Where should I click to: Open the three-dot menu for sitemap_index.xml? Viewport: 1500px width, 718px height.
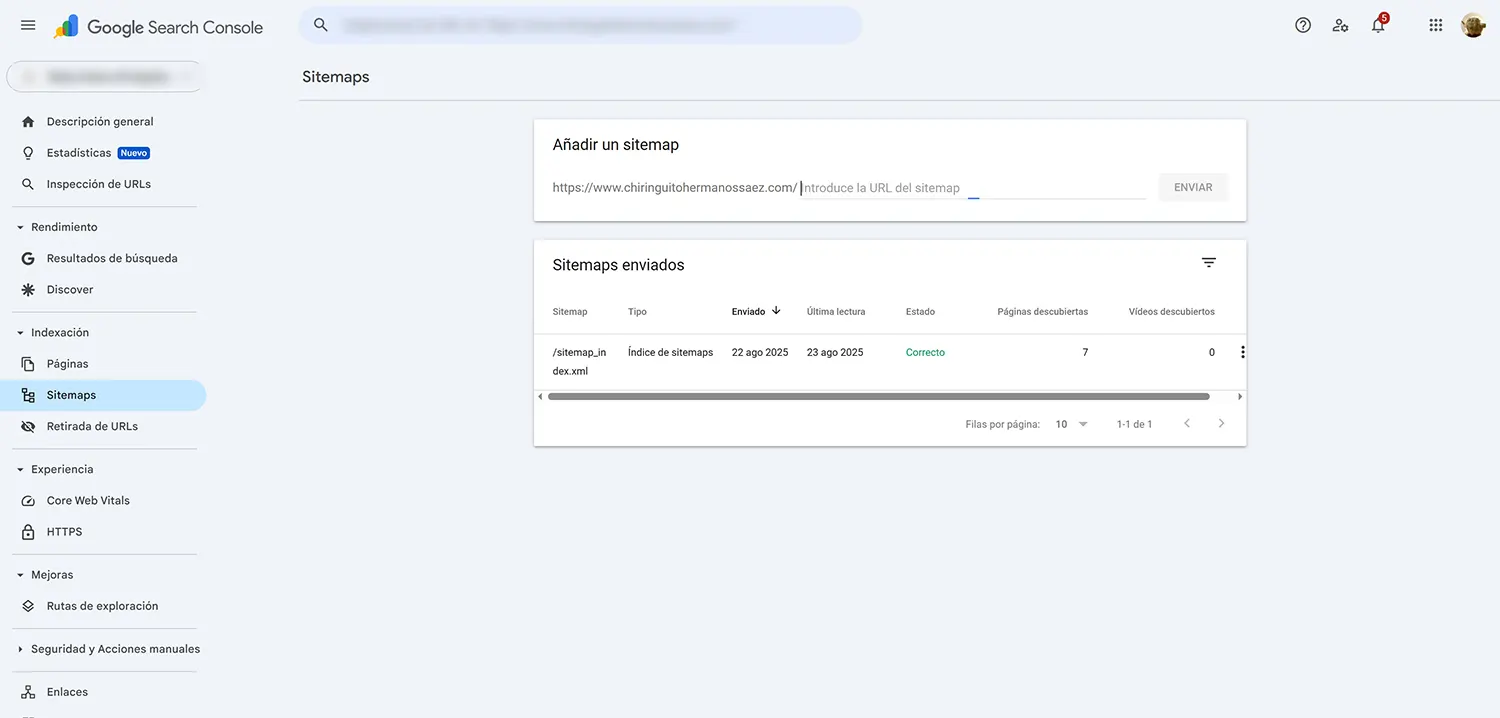point(1241,352)
